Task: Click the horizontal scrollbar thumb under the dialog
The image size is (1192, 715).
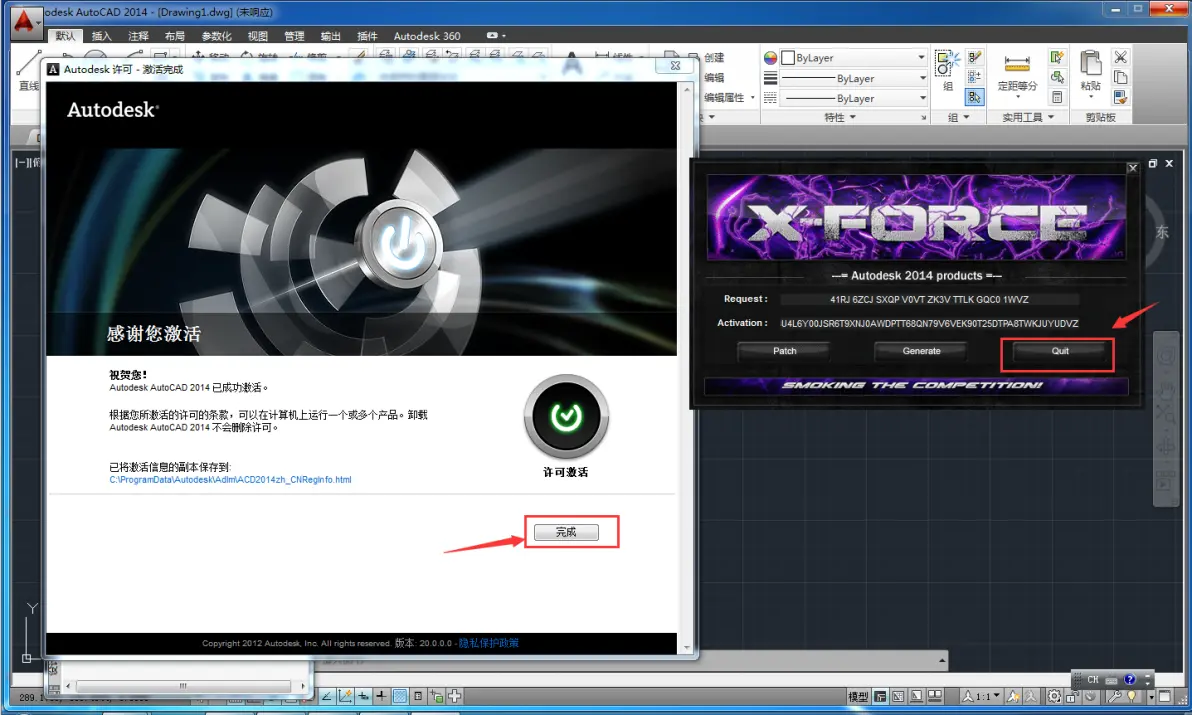Action: click(182, 685)
